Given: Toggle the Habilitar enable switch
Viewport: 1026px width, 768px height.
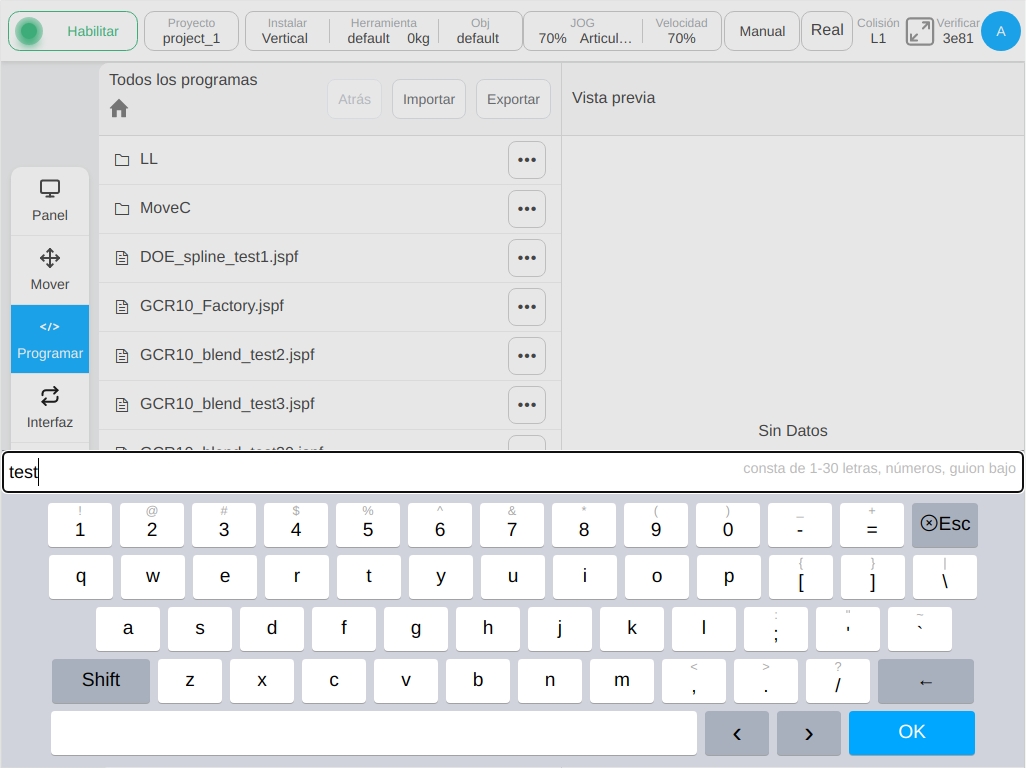Looking at the screenshot, I should click(73, 31).
